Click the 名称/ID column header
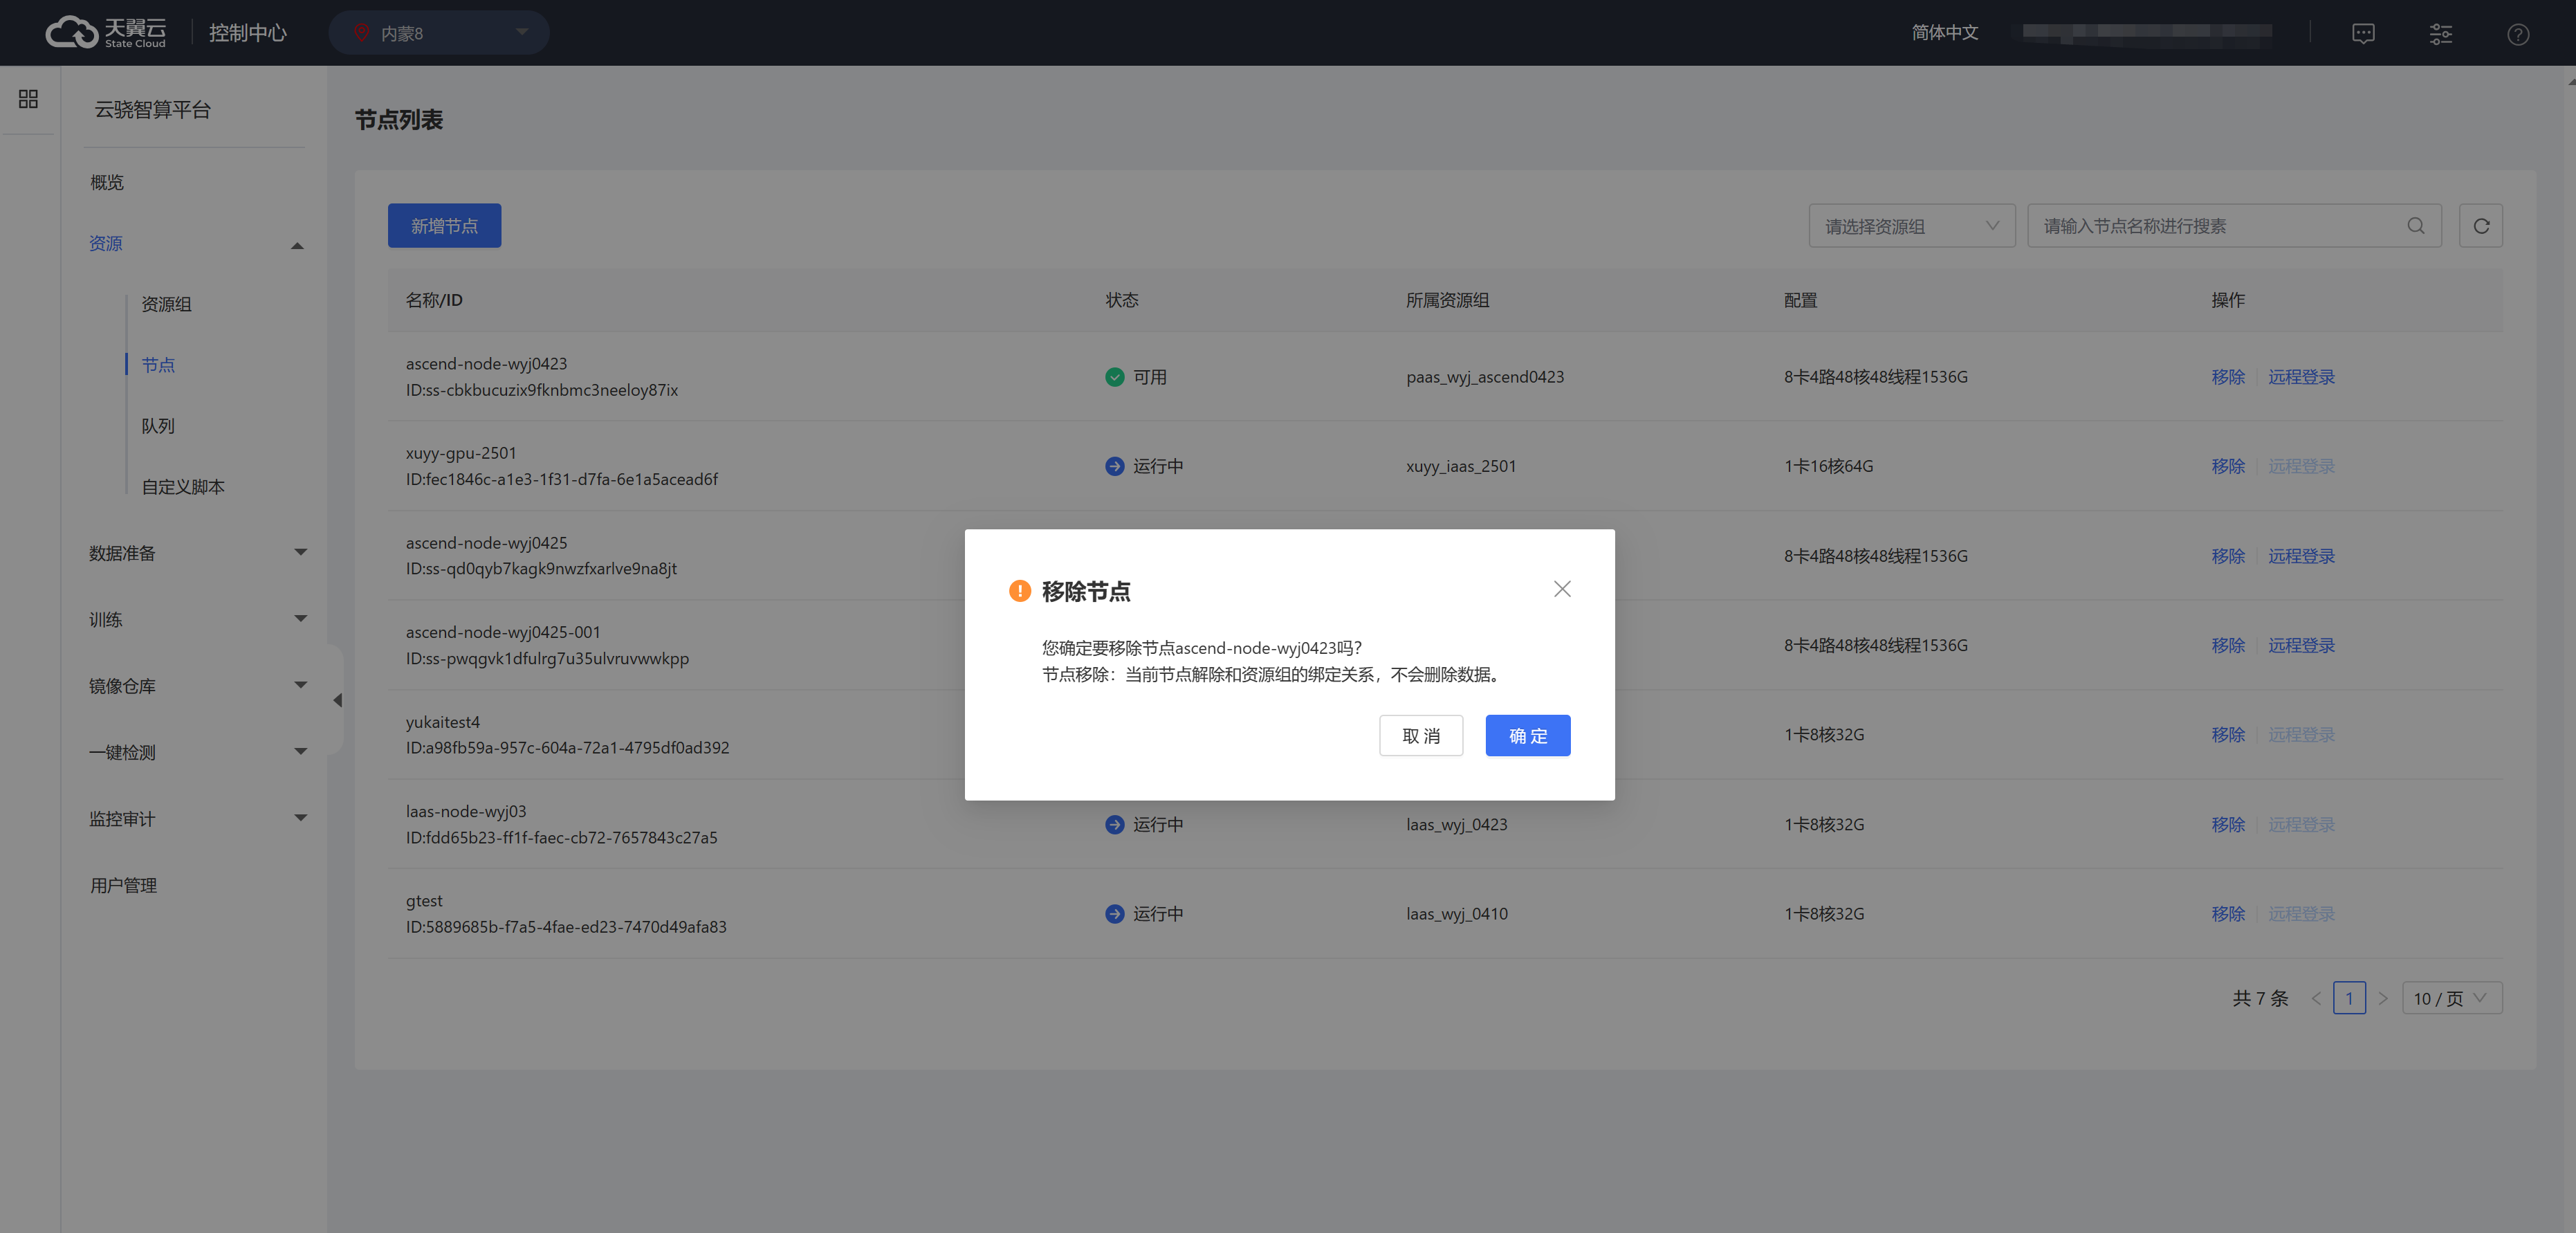The height and width of the screenshot is (1233, 2576). click(x=434, y=300)
